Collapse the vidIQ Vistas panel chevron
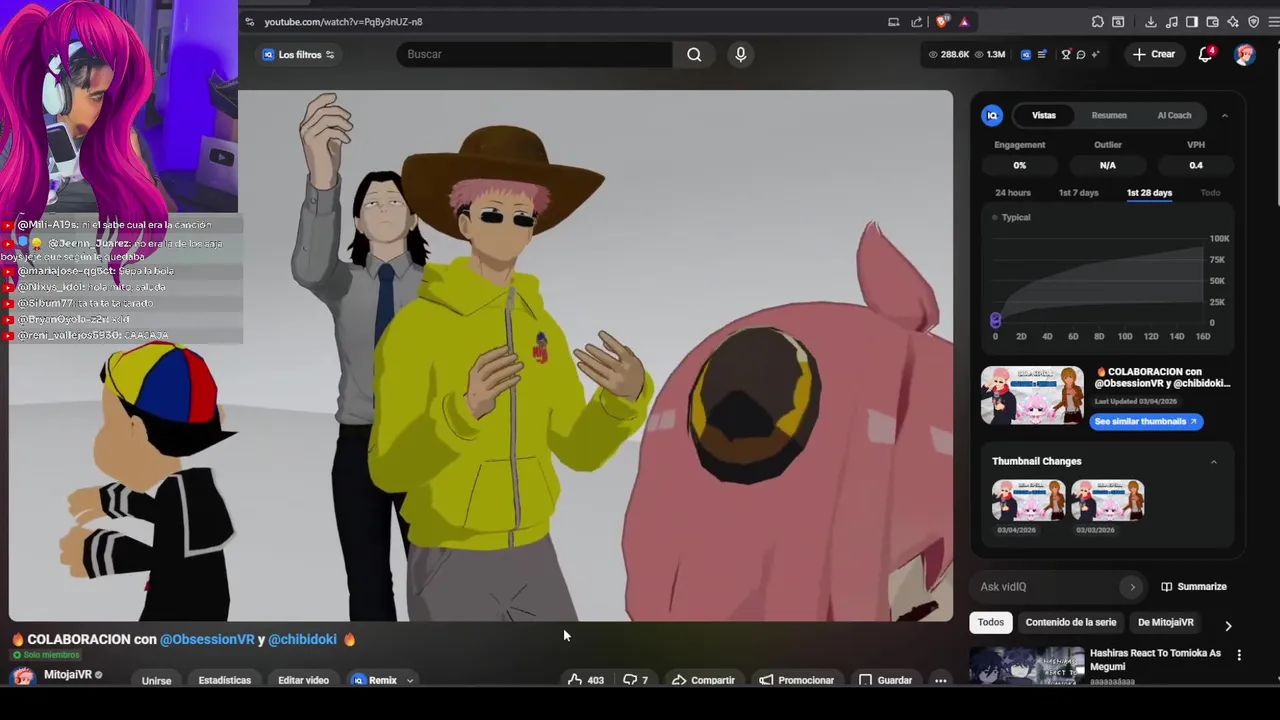Screen dimensions: 1280x720 point(1224,116)
